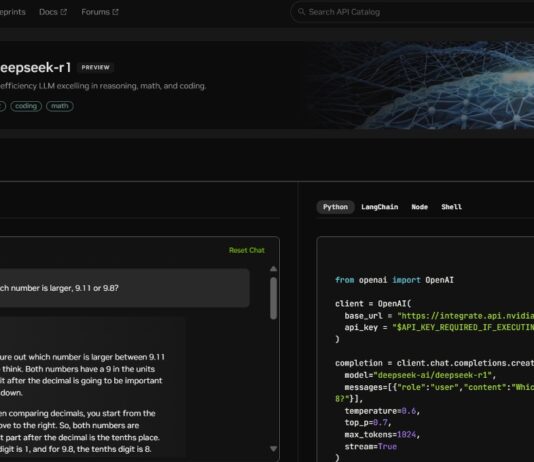Switch to the Python code tab
This screenshot has width=534, height=462.
pos(335,207)
